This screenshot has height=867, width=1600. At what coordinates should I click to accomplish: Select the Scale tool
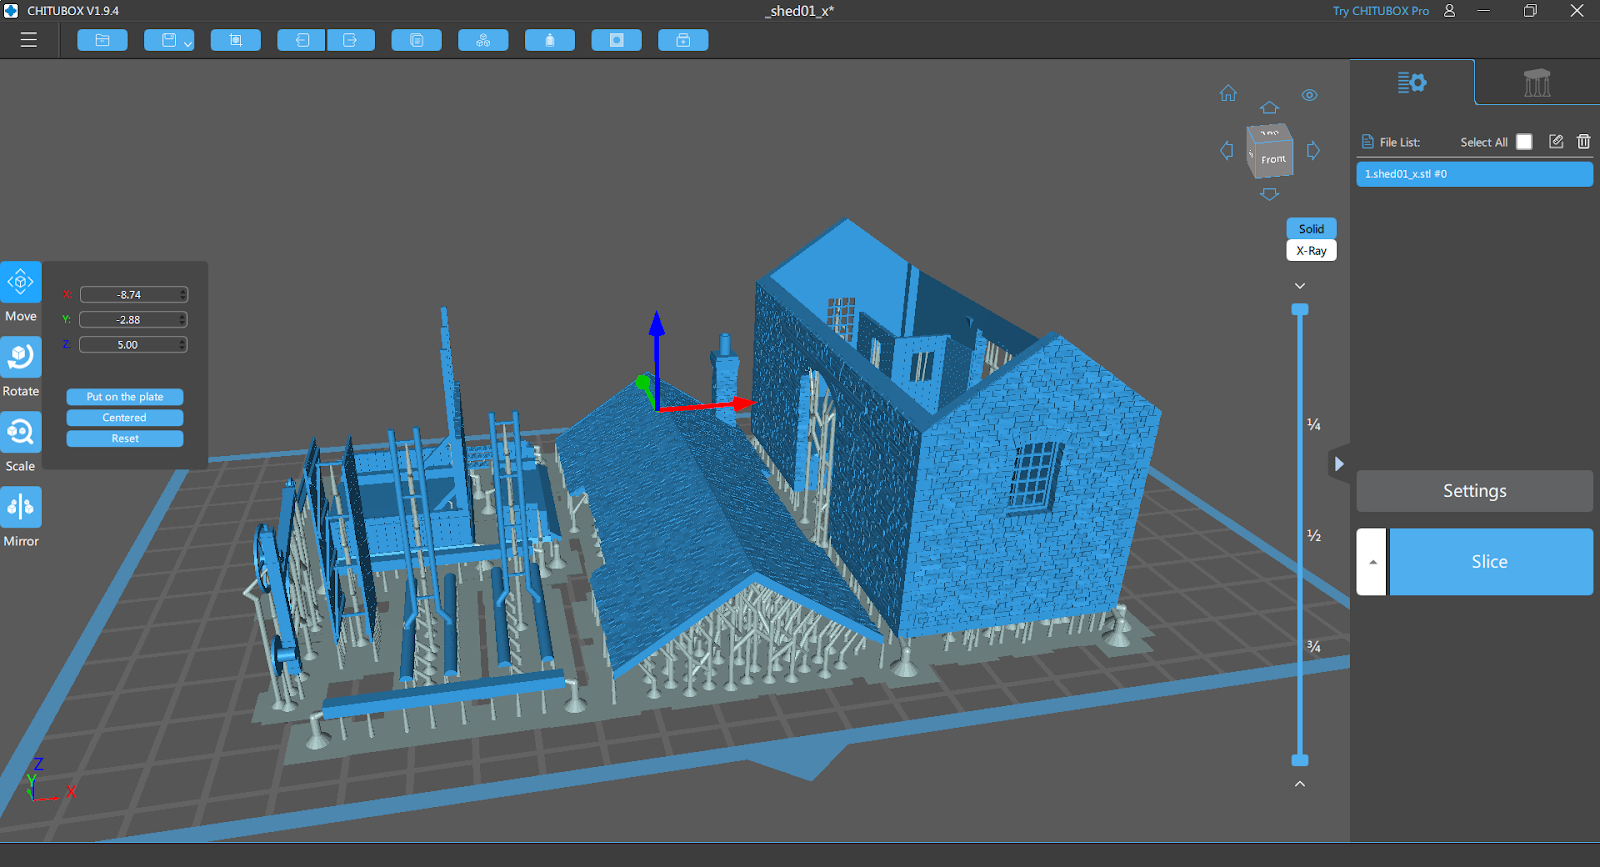21,432
